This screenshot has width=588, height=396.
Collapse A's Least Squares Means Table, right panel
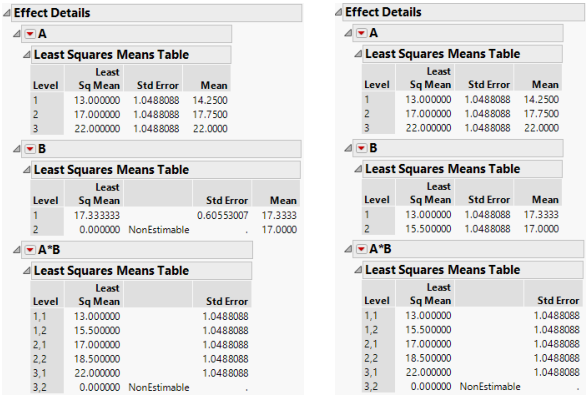(358, 54)
